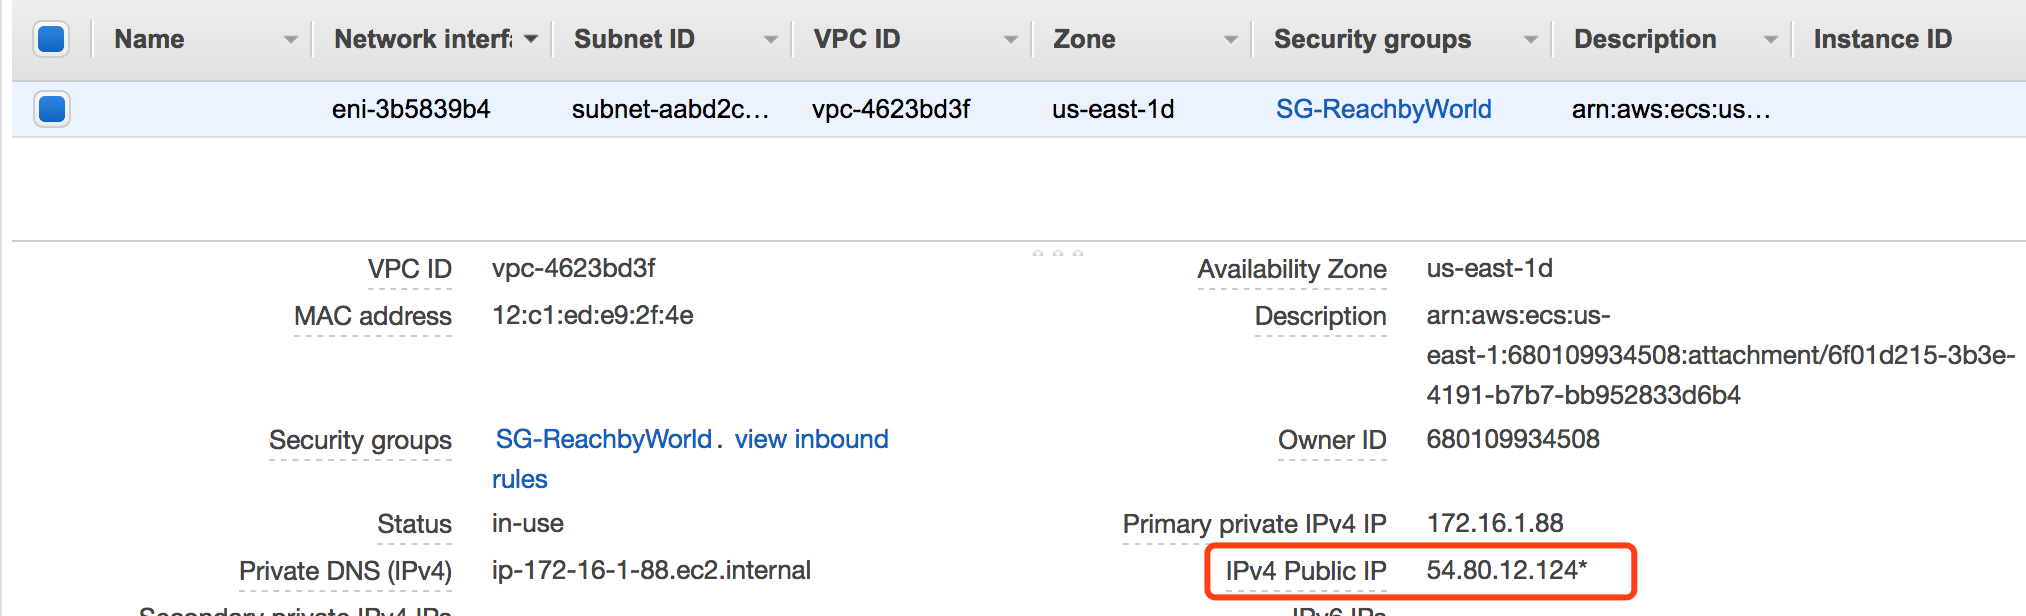
Task: Open the view inbound rules link
Action: pos(811,440)
